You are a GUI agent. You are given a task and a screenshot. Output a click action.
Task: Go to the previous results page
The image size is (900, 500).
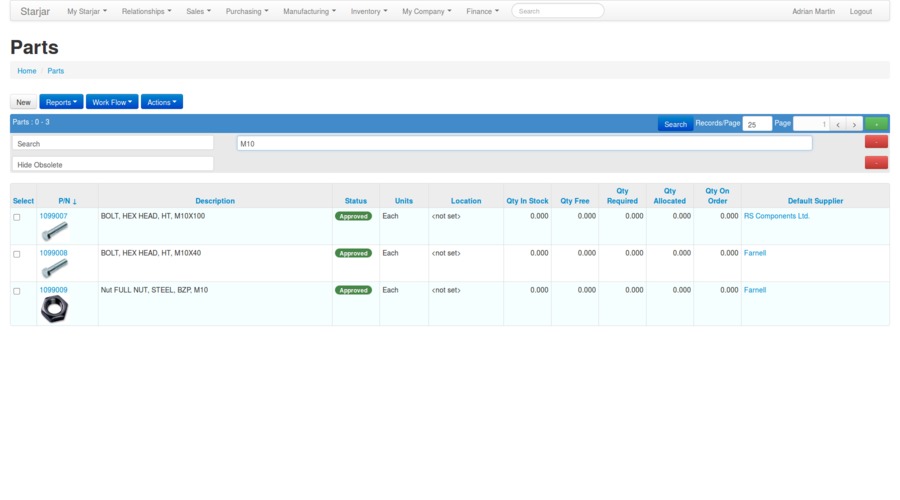click(x=838, y=124)
